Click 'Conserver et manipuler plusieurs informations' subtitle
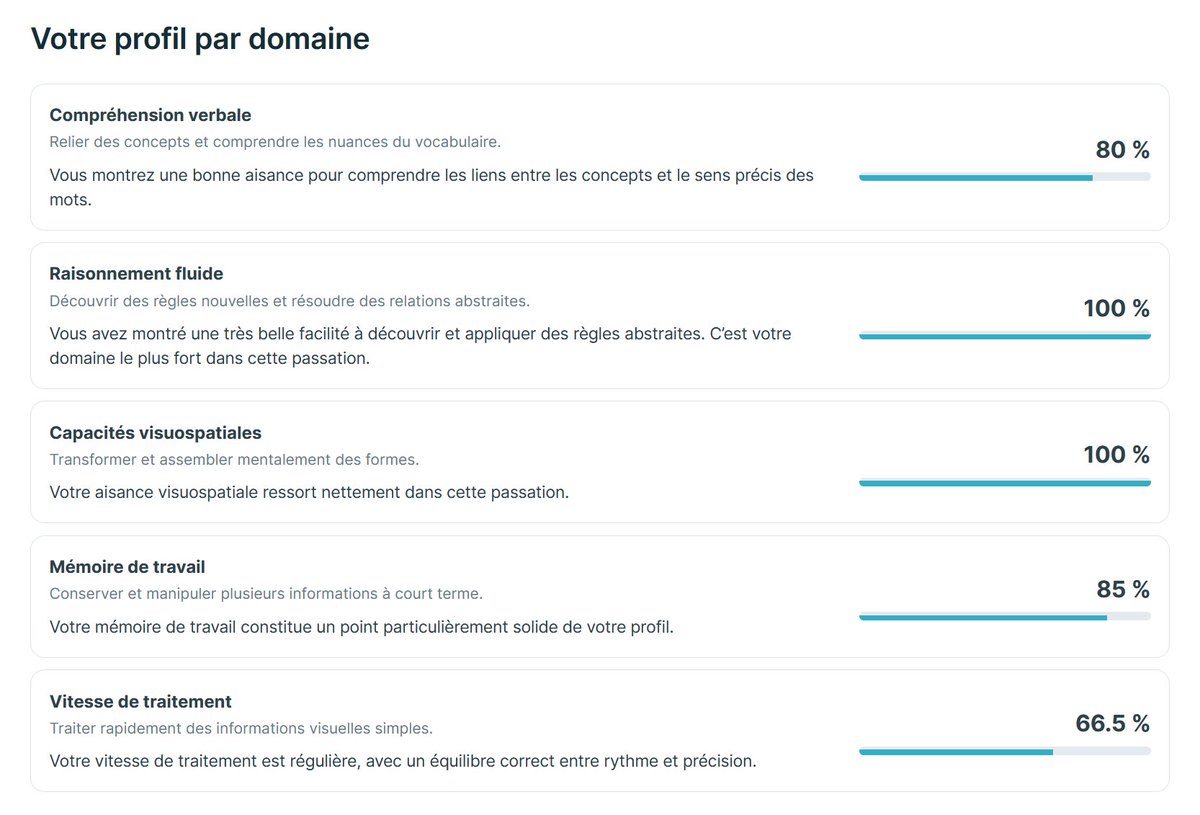The width and height of the screenshot is (1200, 815). [266, 594]
